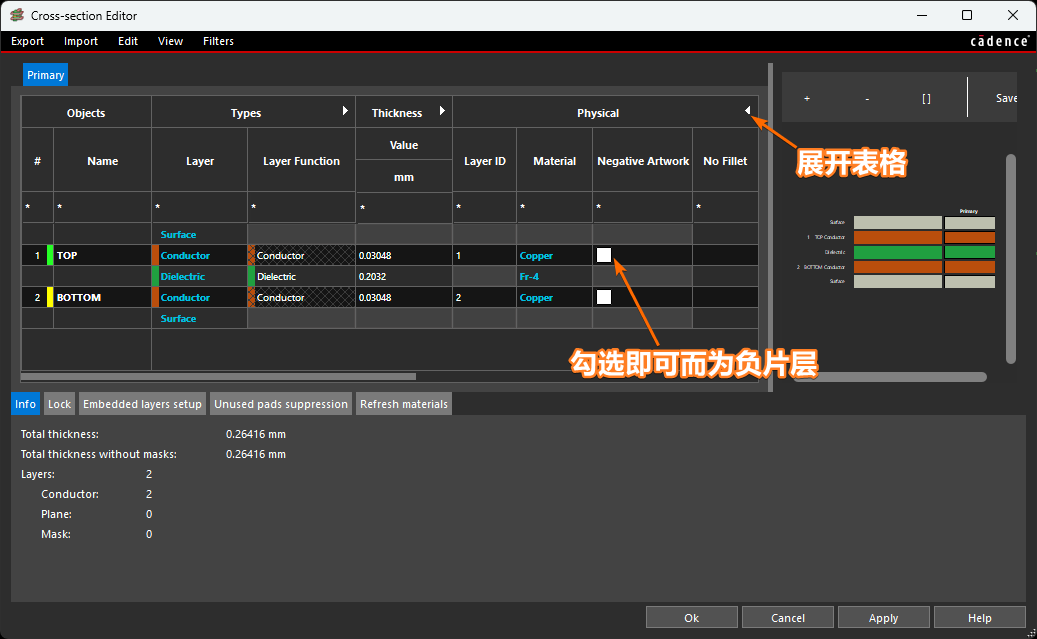The image size is (1037, 639).
Task: Open the Filters menu
Action: point(218,41)
